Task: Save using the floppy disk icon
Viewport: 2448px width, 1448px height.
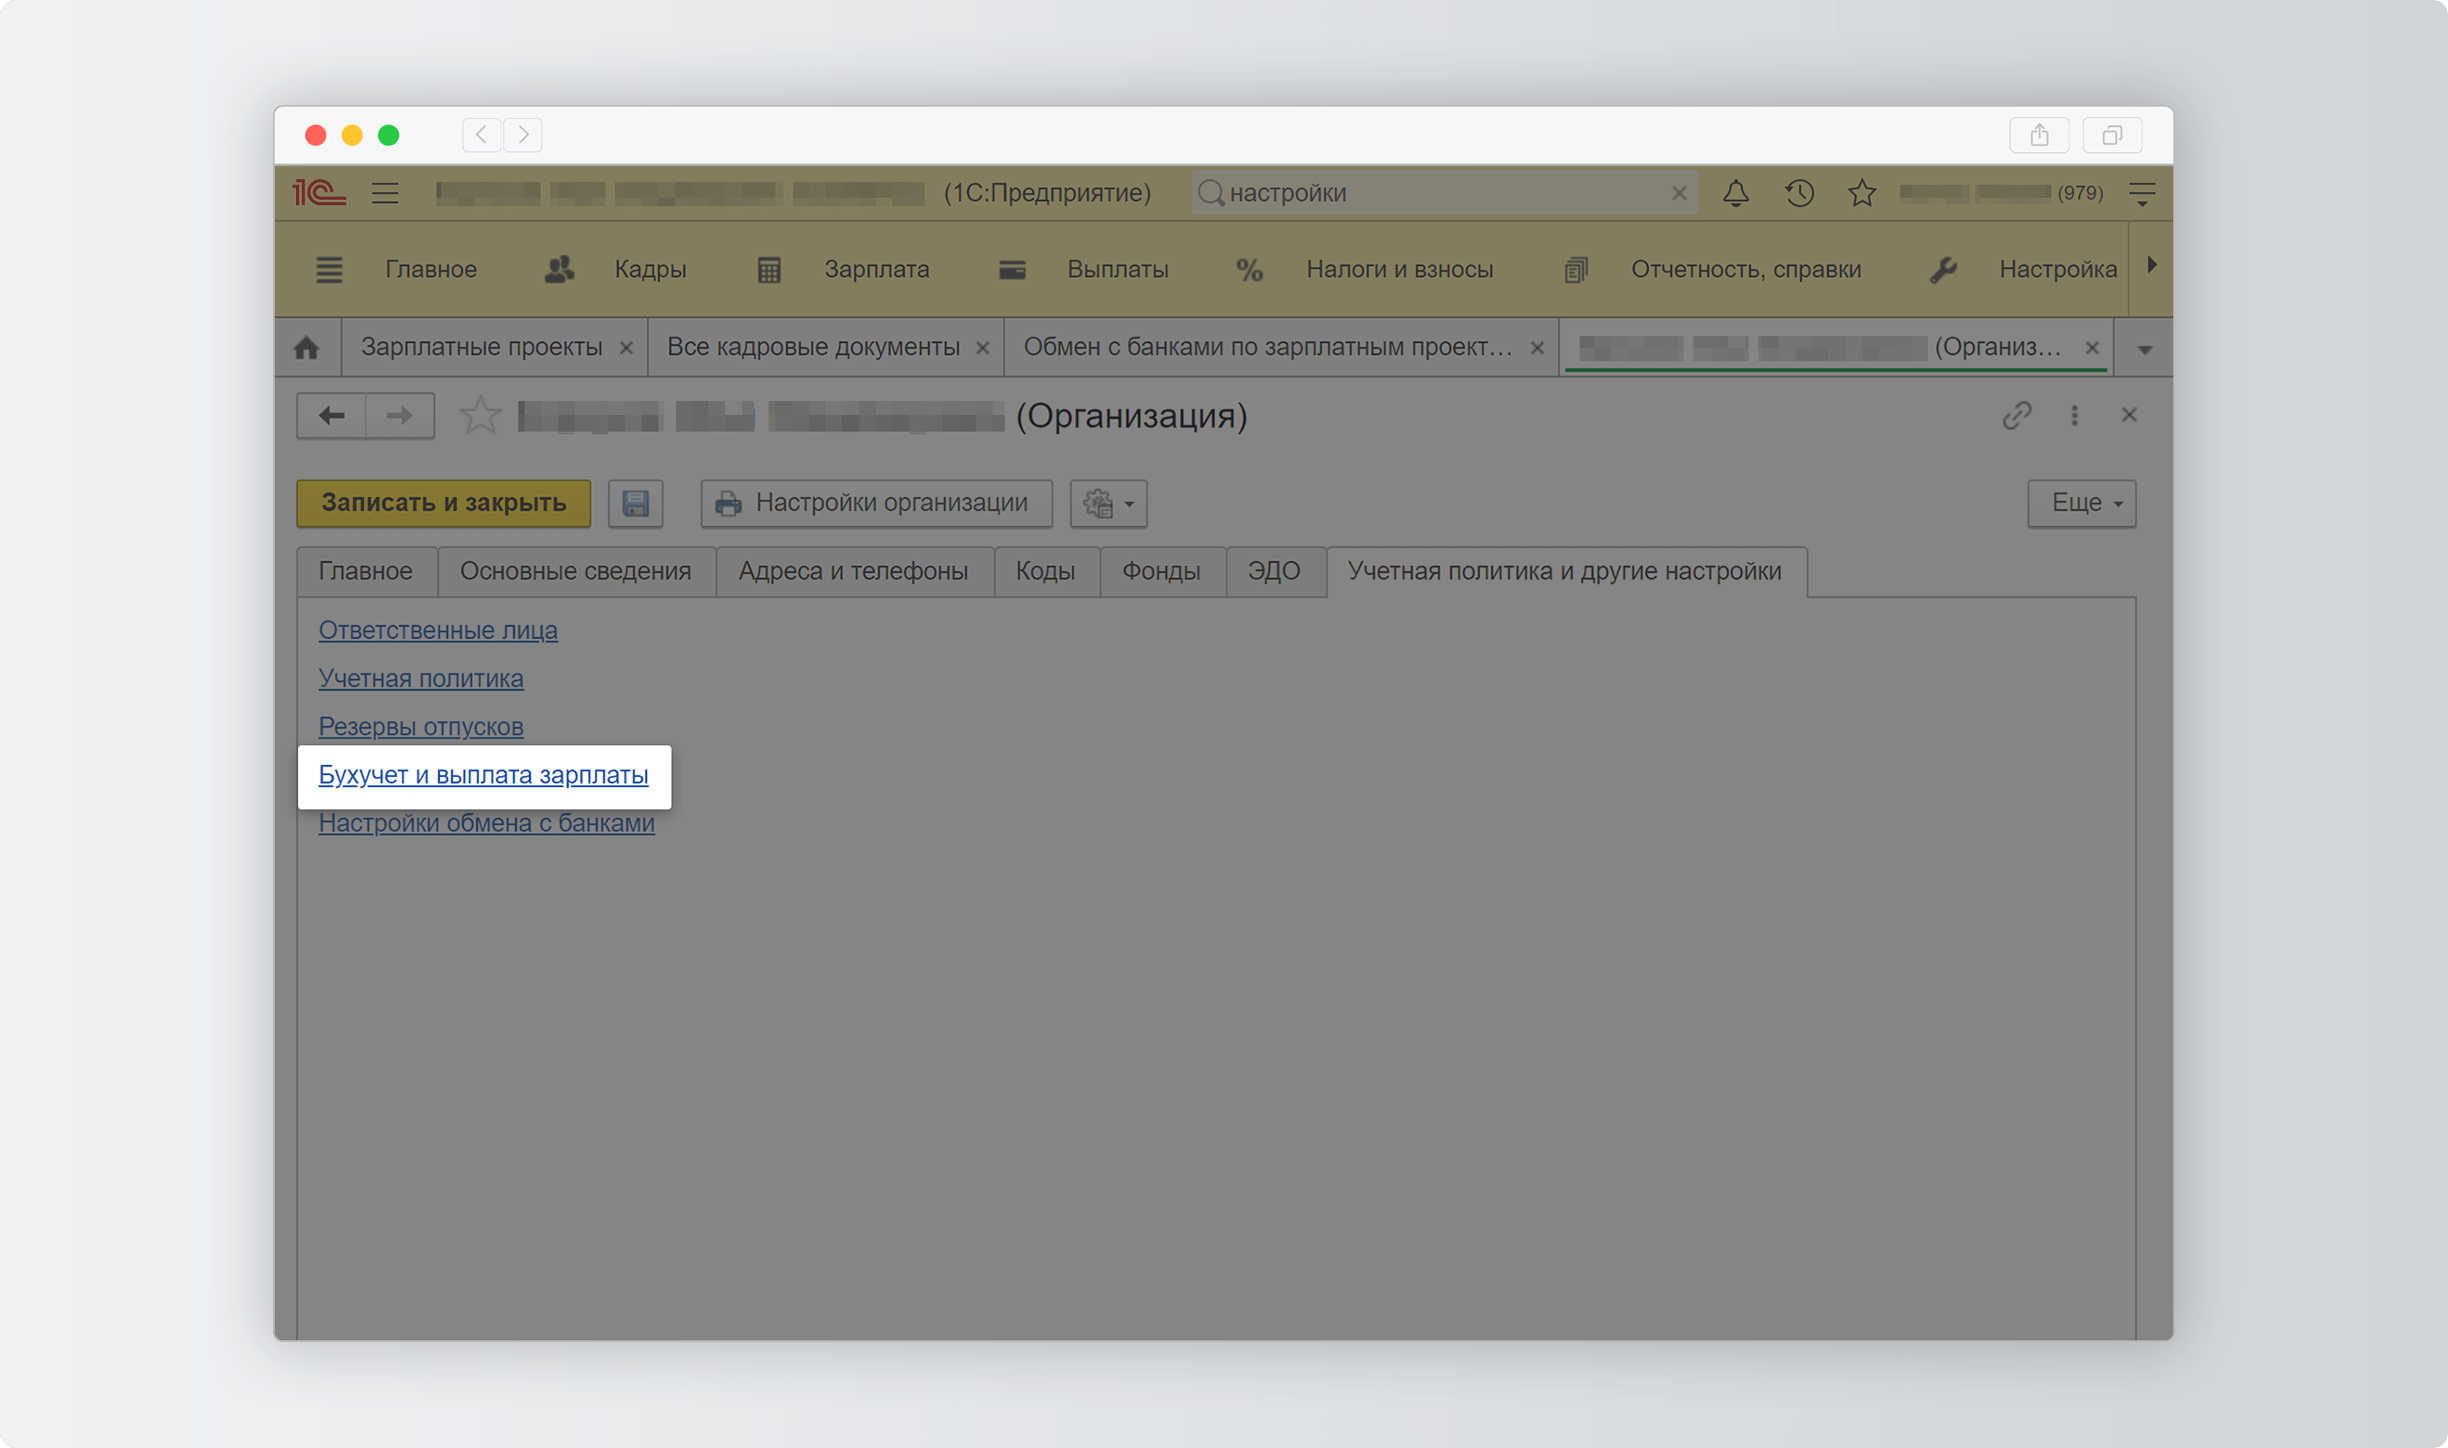Action: [636, 503]
